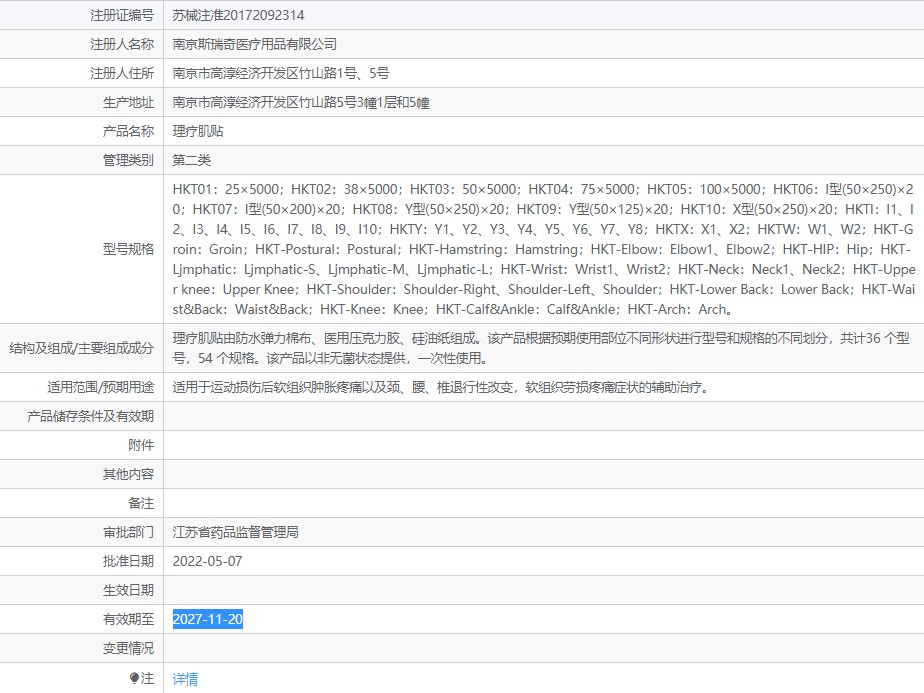The width and height of the screenshot is (924, 693).
Task: Click the 产品储存条件及有效期 label
Action: coord(90,416)
